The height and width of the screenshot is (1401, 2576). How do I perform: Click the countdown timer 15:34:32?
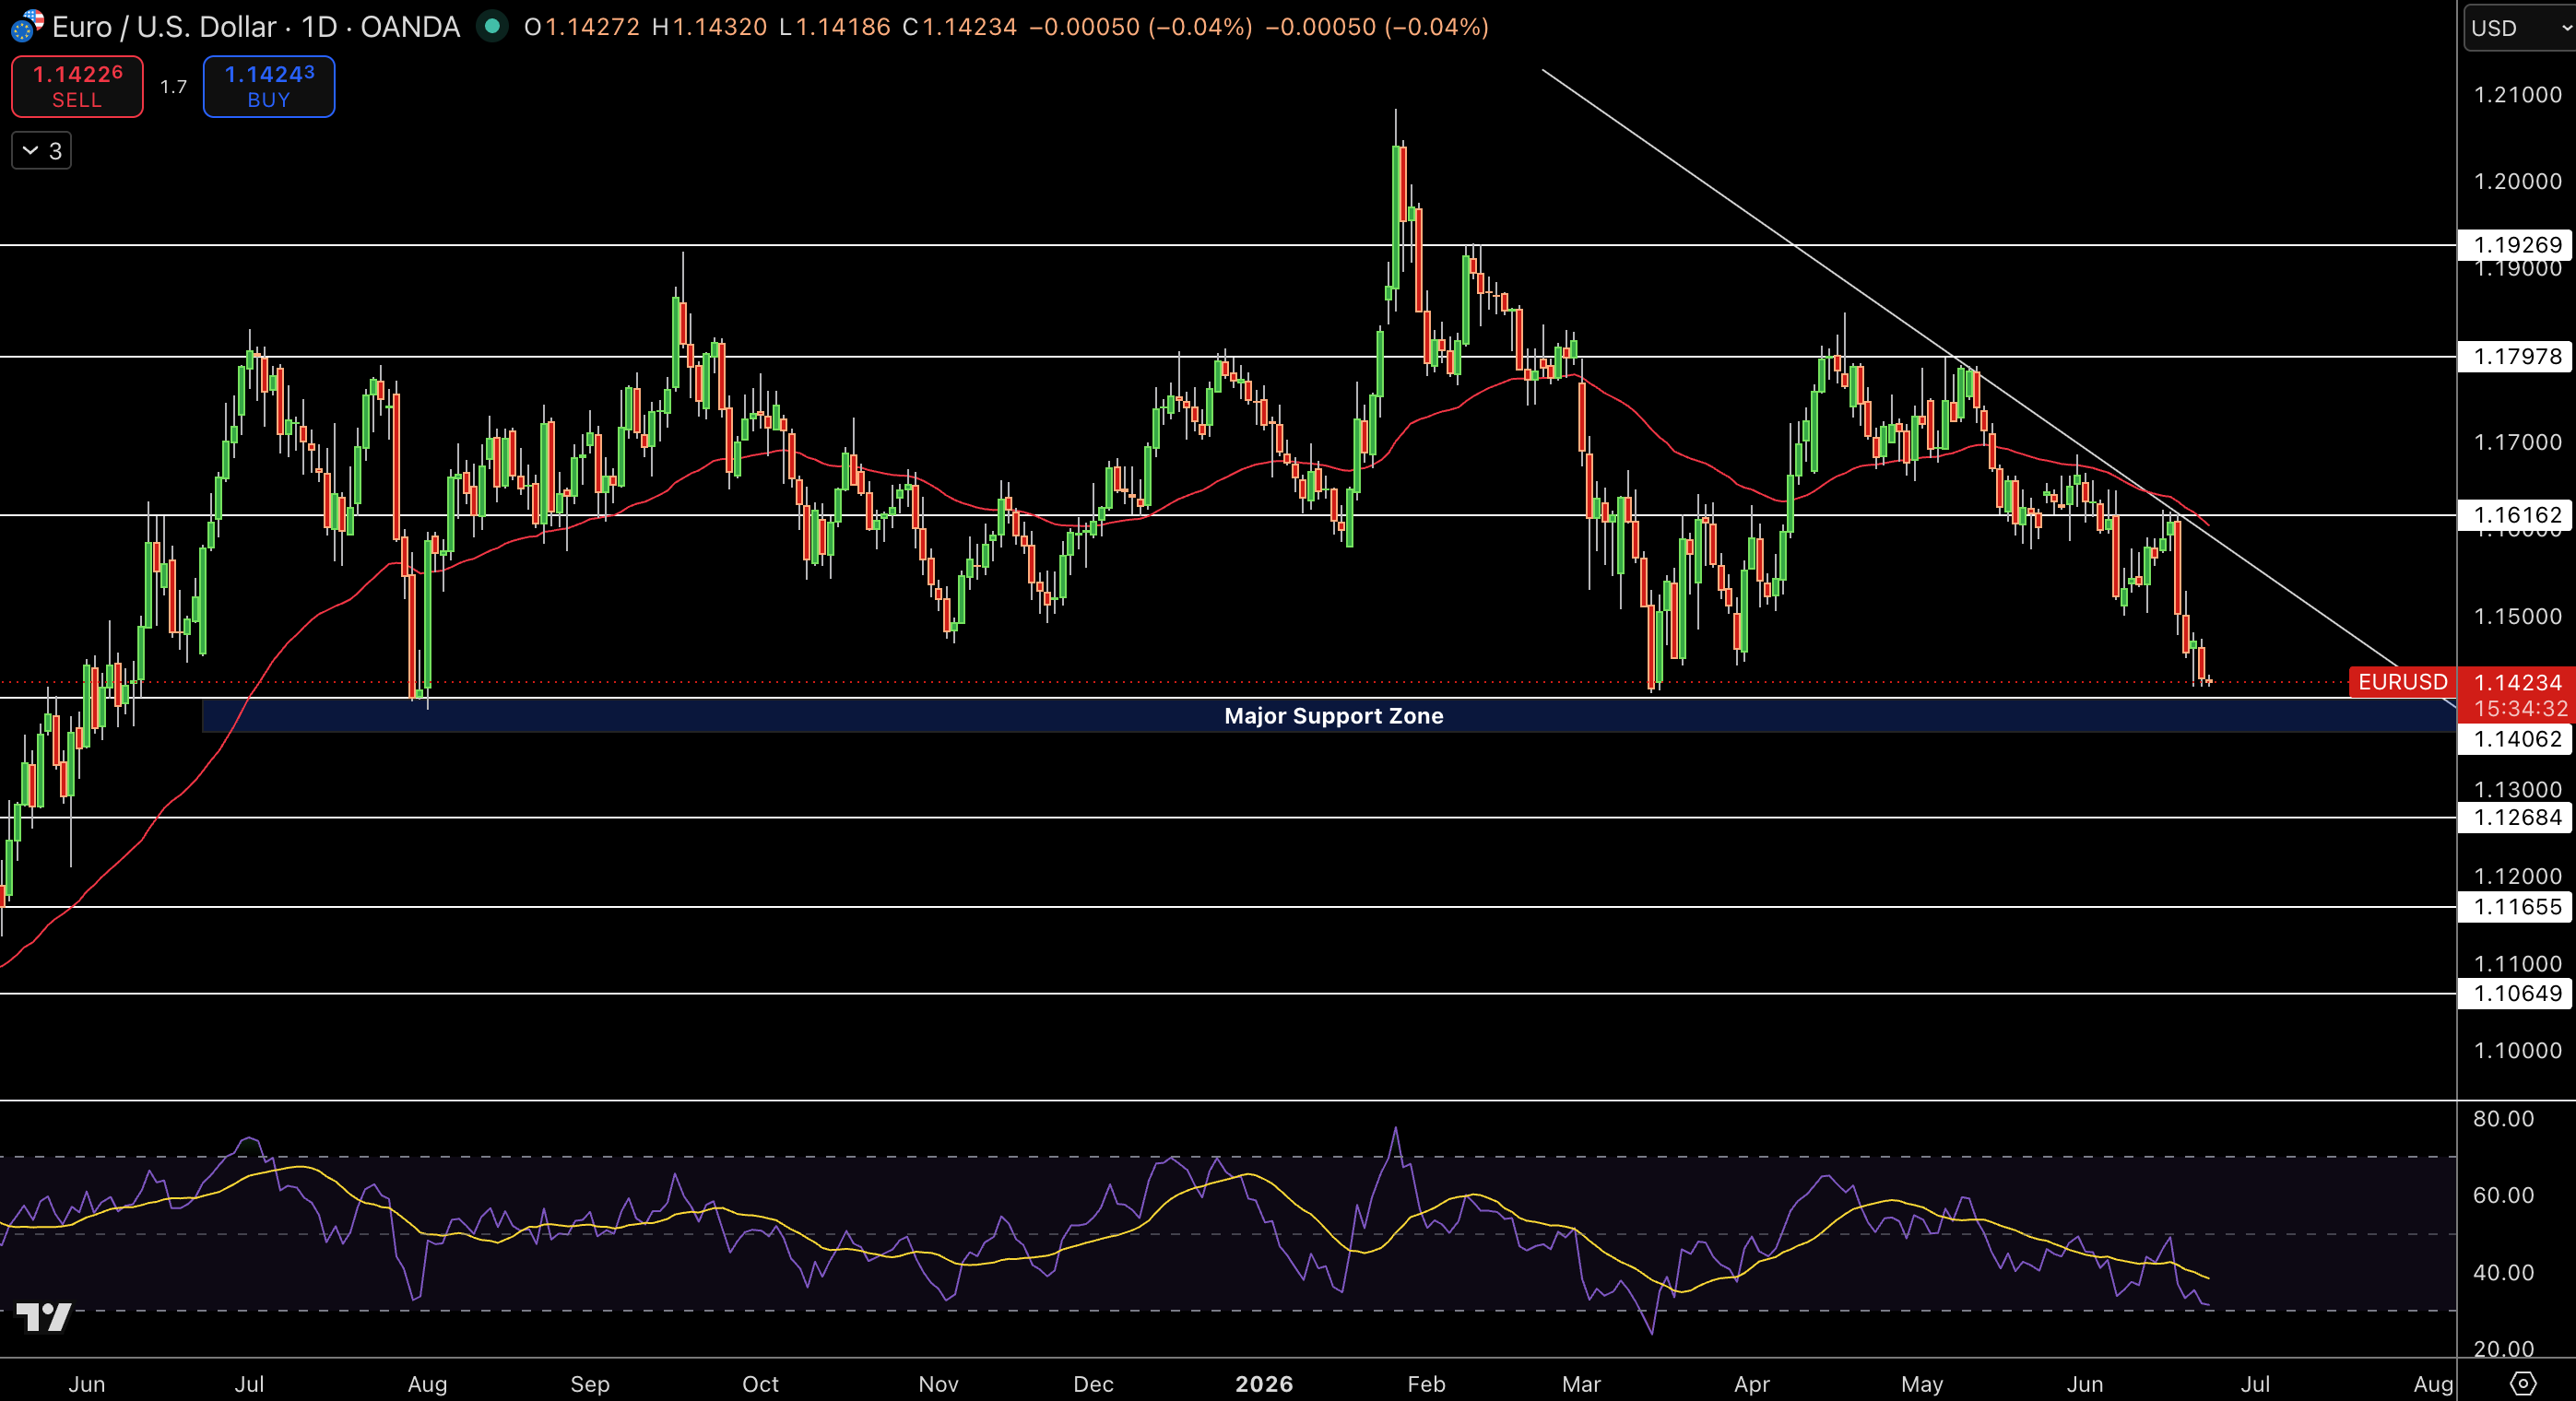coord(2521,708)
